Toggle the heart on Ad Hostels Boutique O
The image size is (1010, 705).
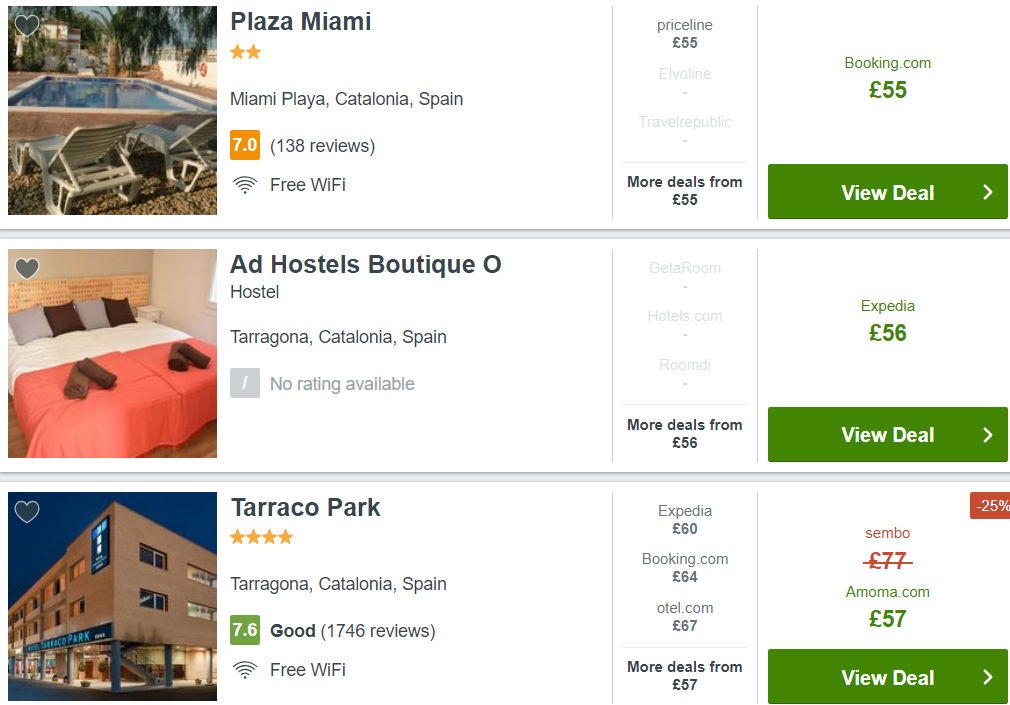[x=27, y=269]
